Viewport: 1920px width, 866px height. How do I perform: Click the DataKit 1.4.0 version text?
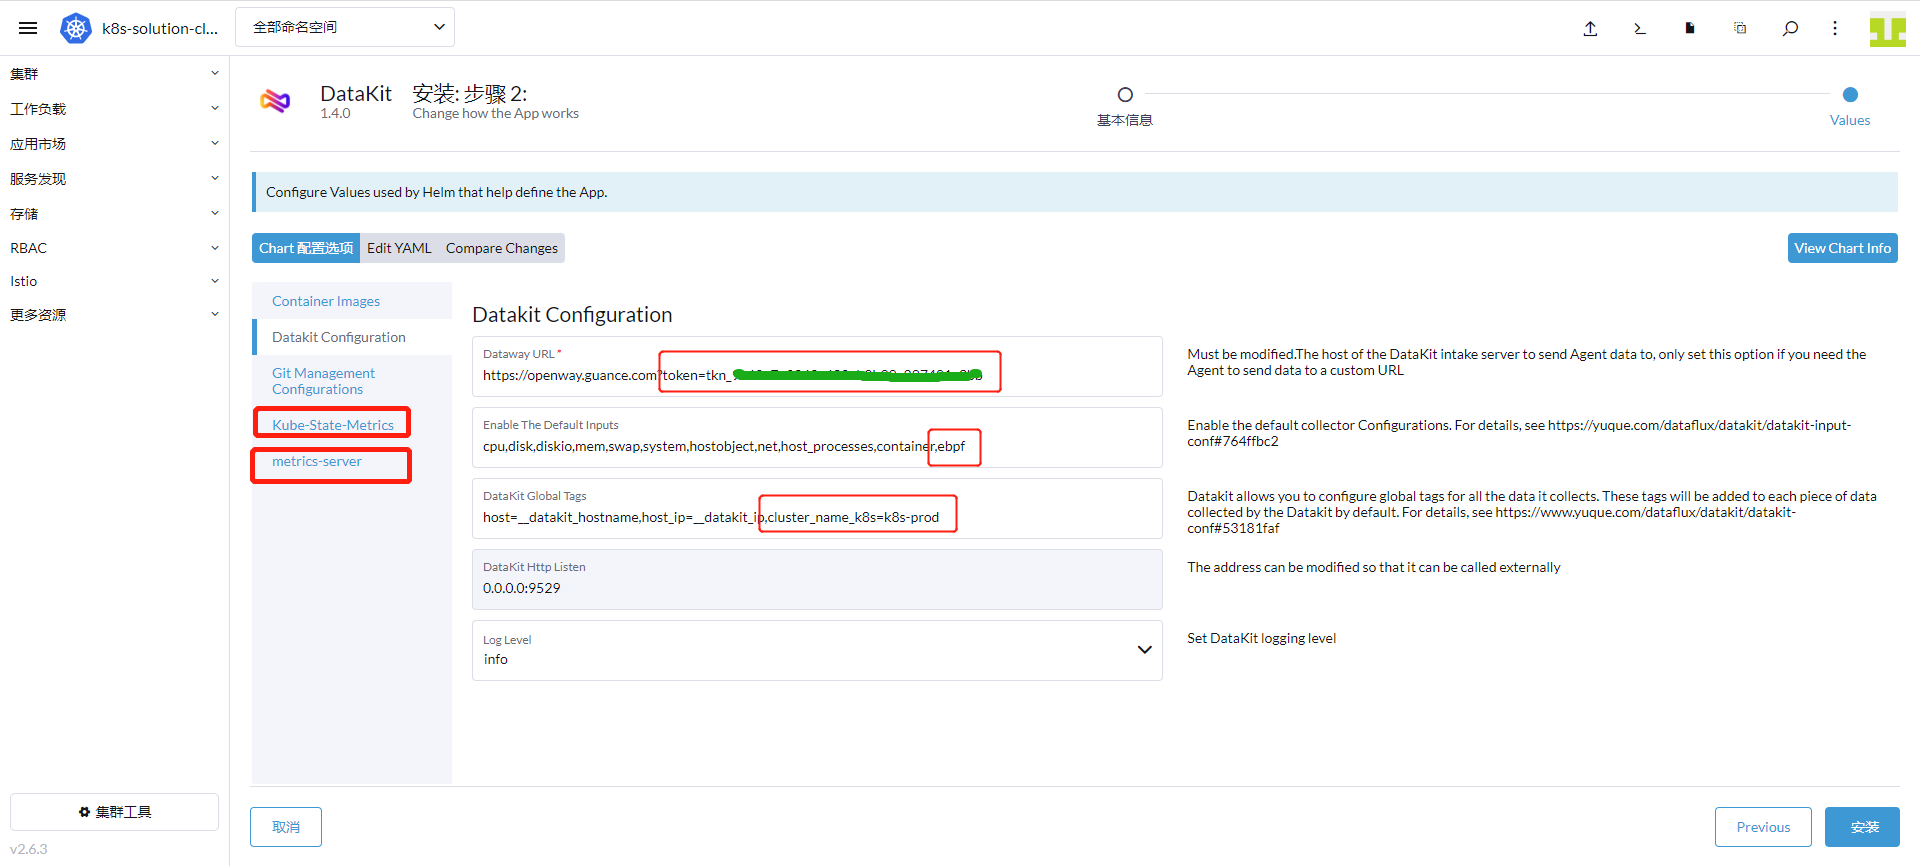pyautogui.click(x=335, y=113)
